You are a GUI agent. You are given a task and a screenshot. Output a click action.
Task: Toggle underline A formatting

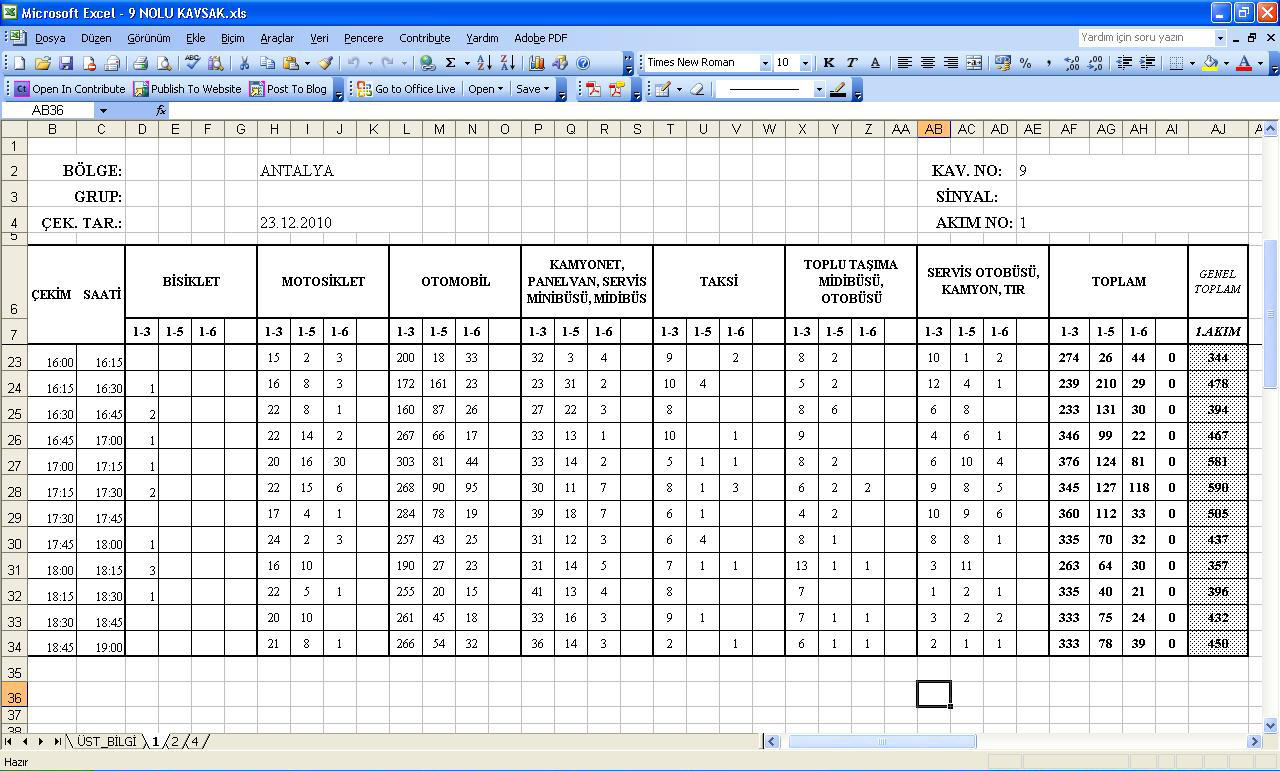875,63
